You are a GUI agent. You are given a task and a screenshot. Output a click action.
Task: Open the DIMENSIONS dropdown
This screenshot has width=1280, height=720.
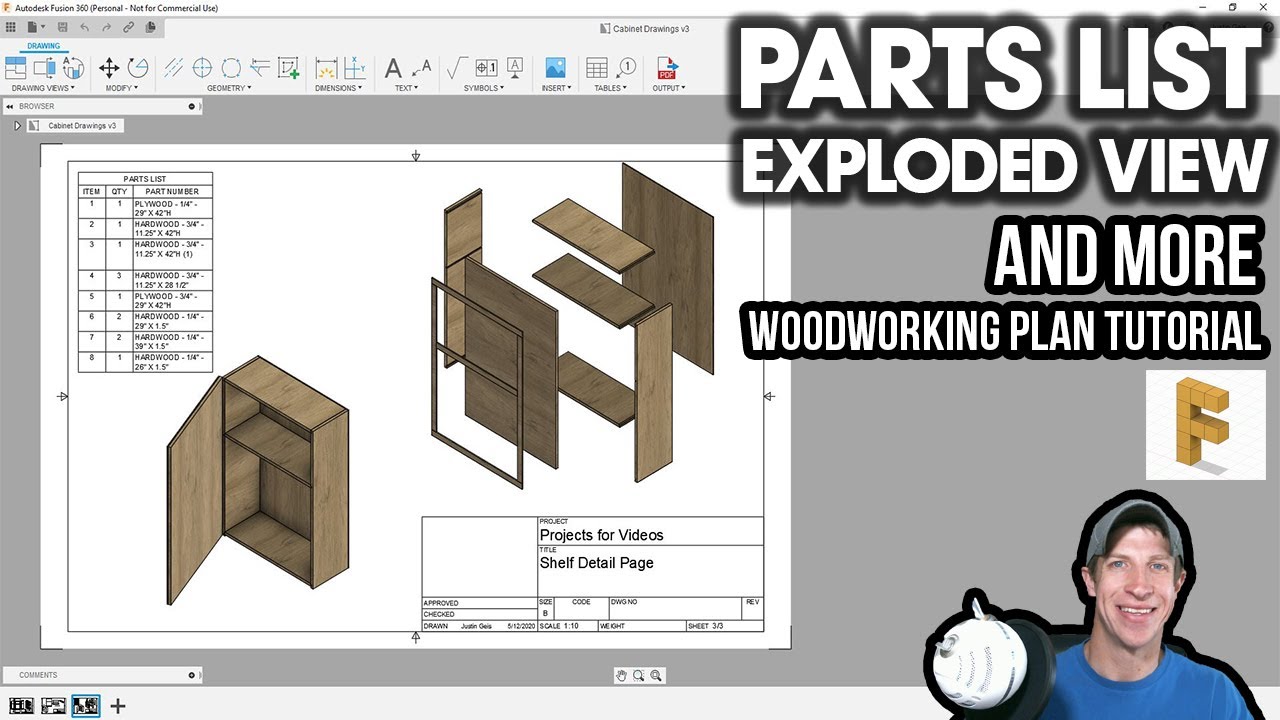click(340, 88)
